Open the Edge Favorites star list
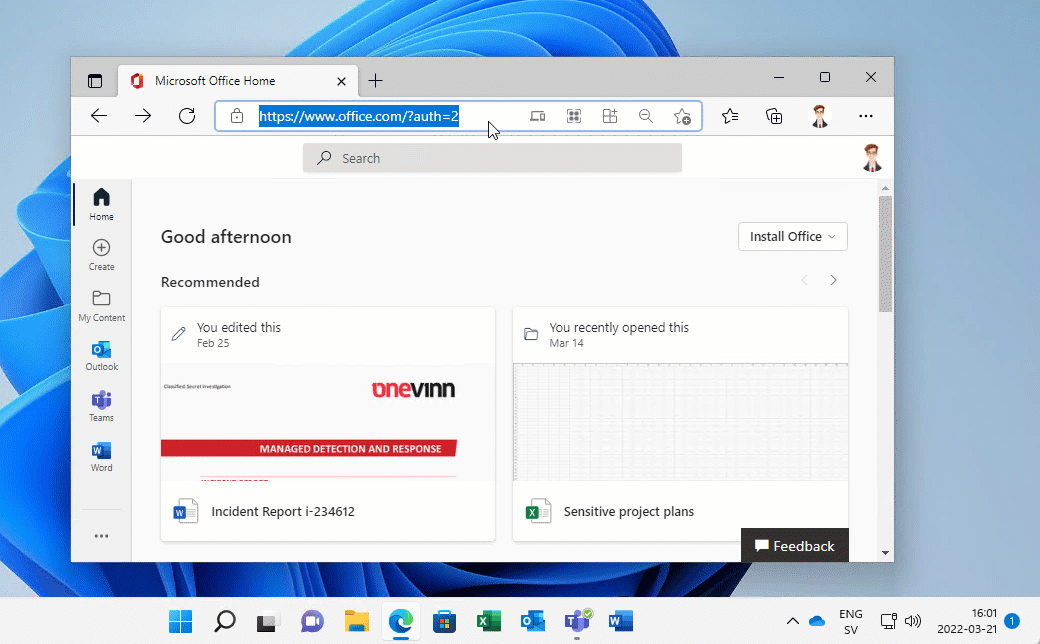1040x644 pixels. [x=730, y=116]
